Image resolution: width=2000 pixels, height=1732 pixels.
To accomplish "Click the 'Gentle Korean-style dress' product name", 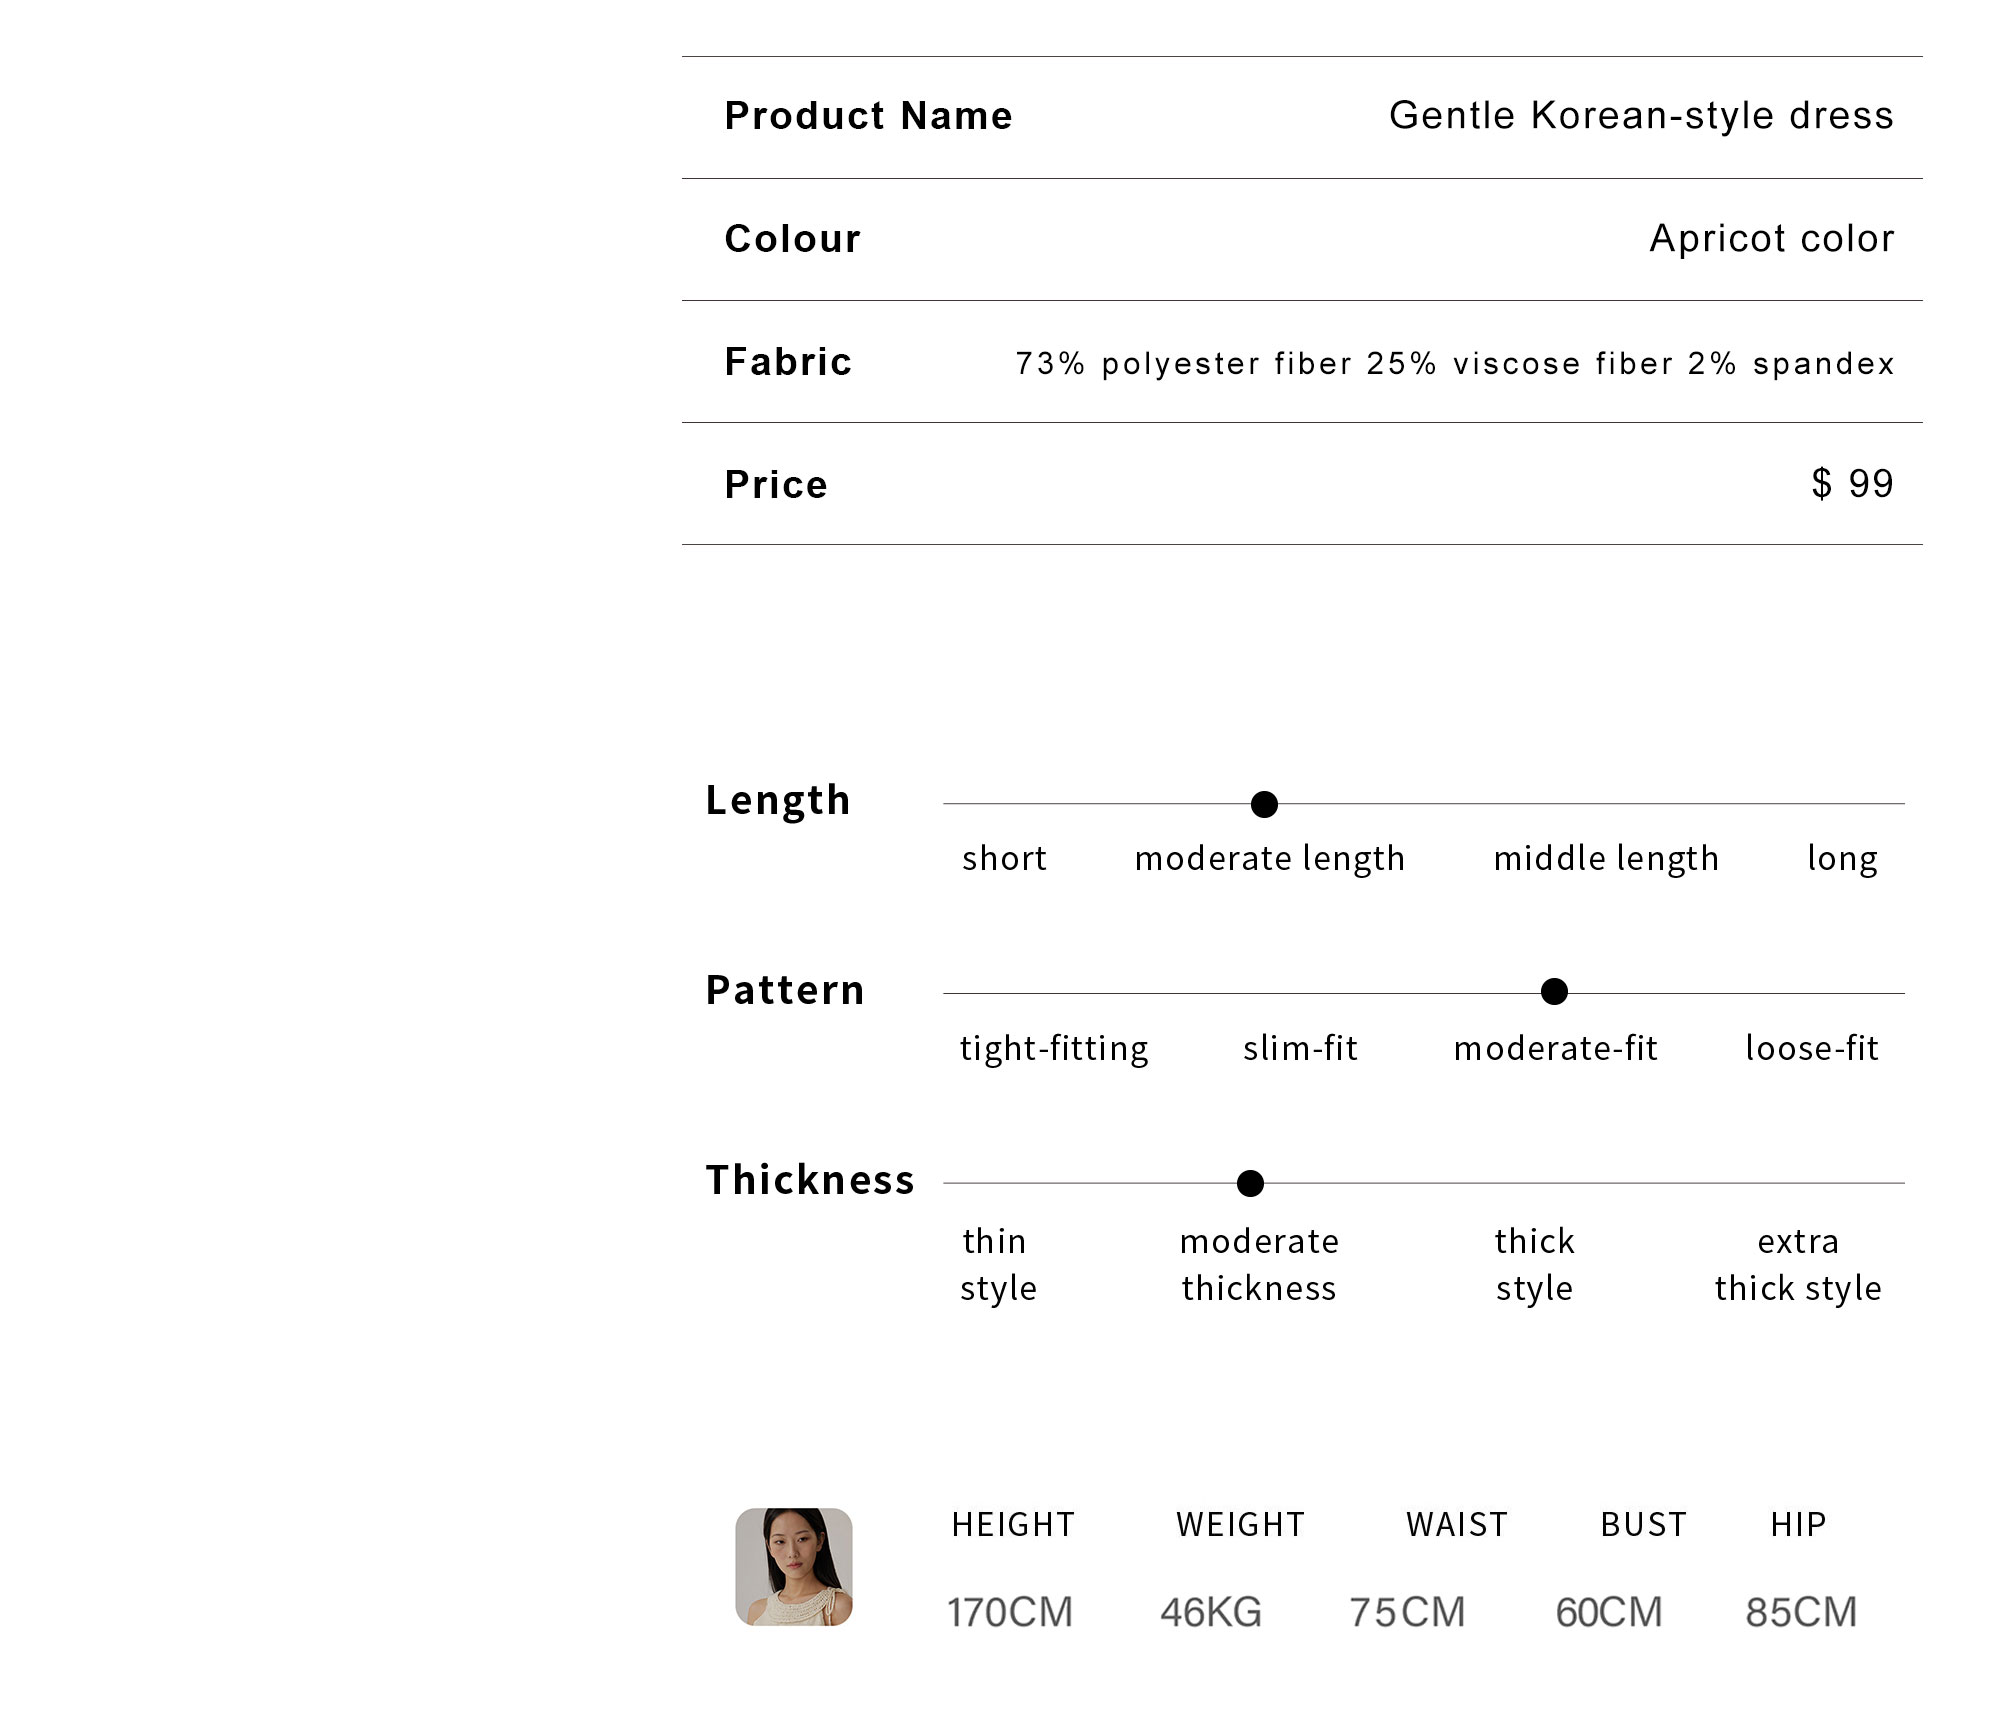I will coord(1641,116).
